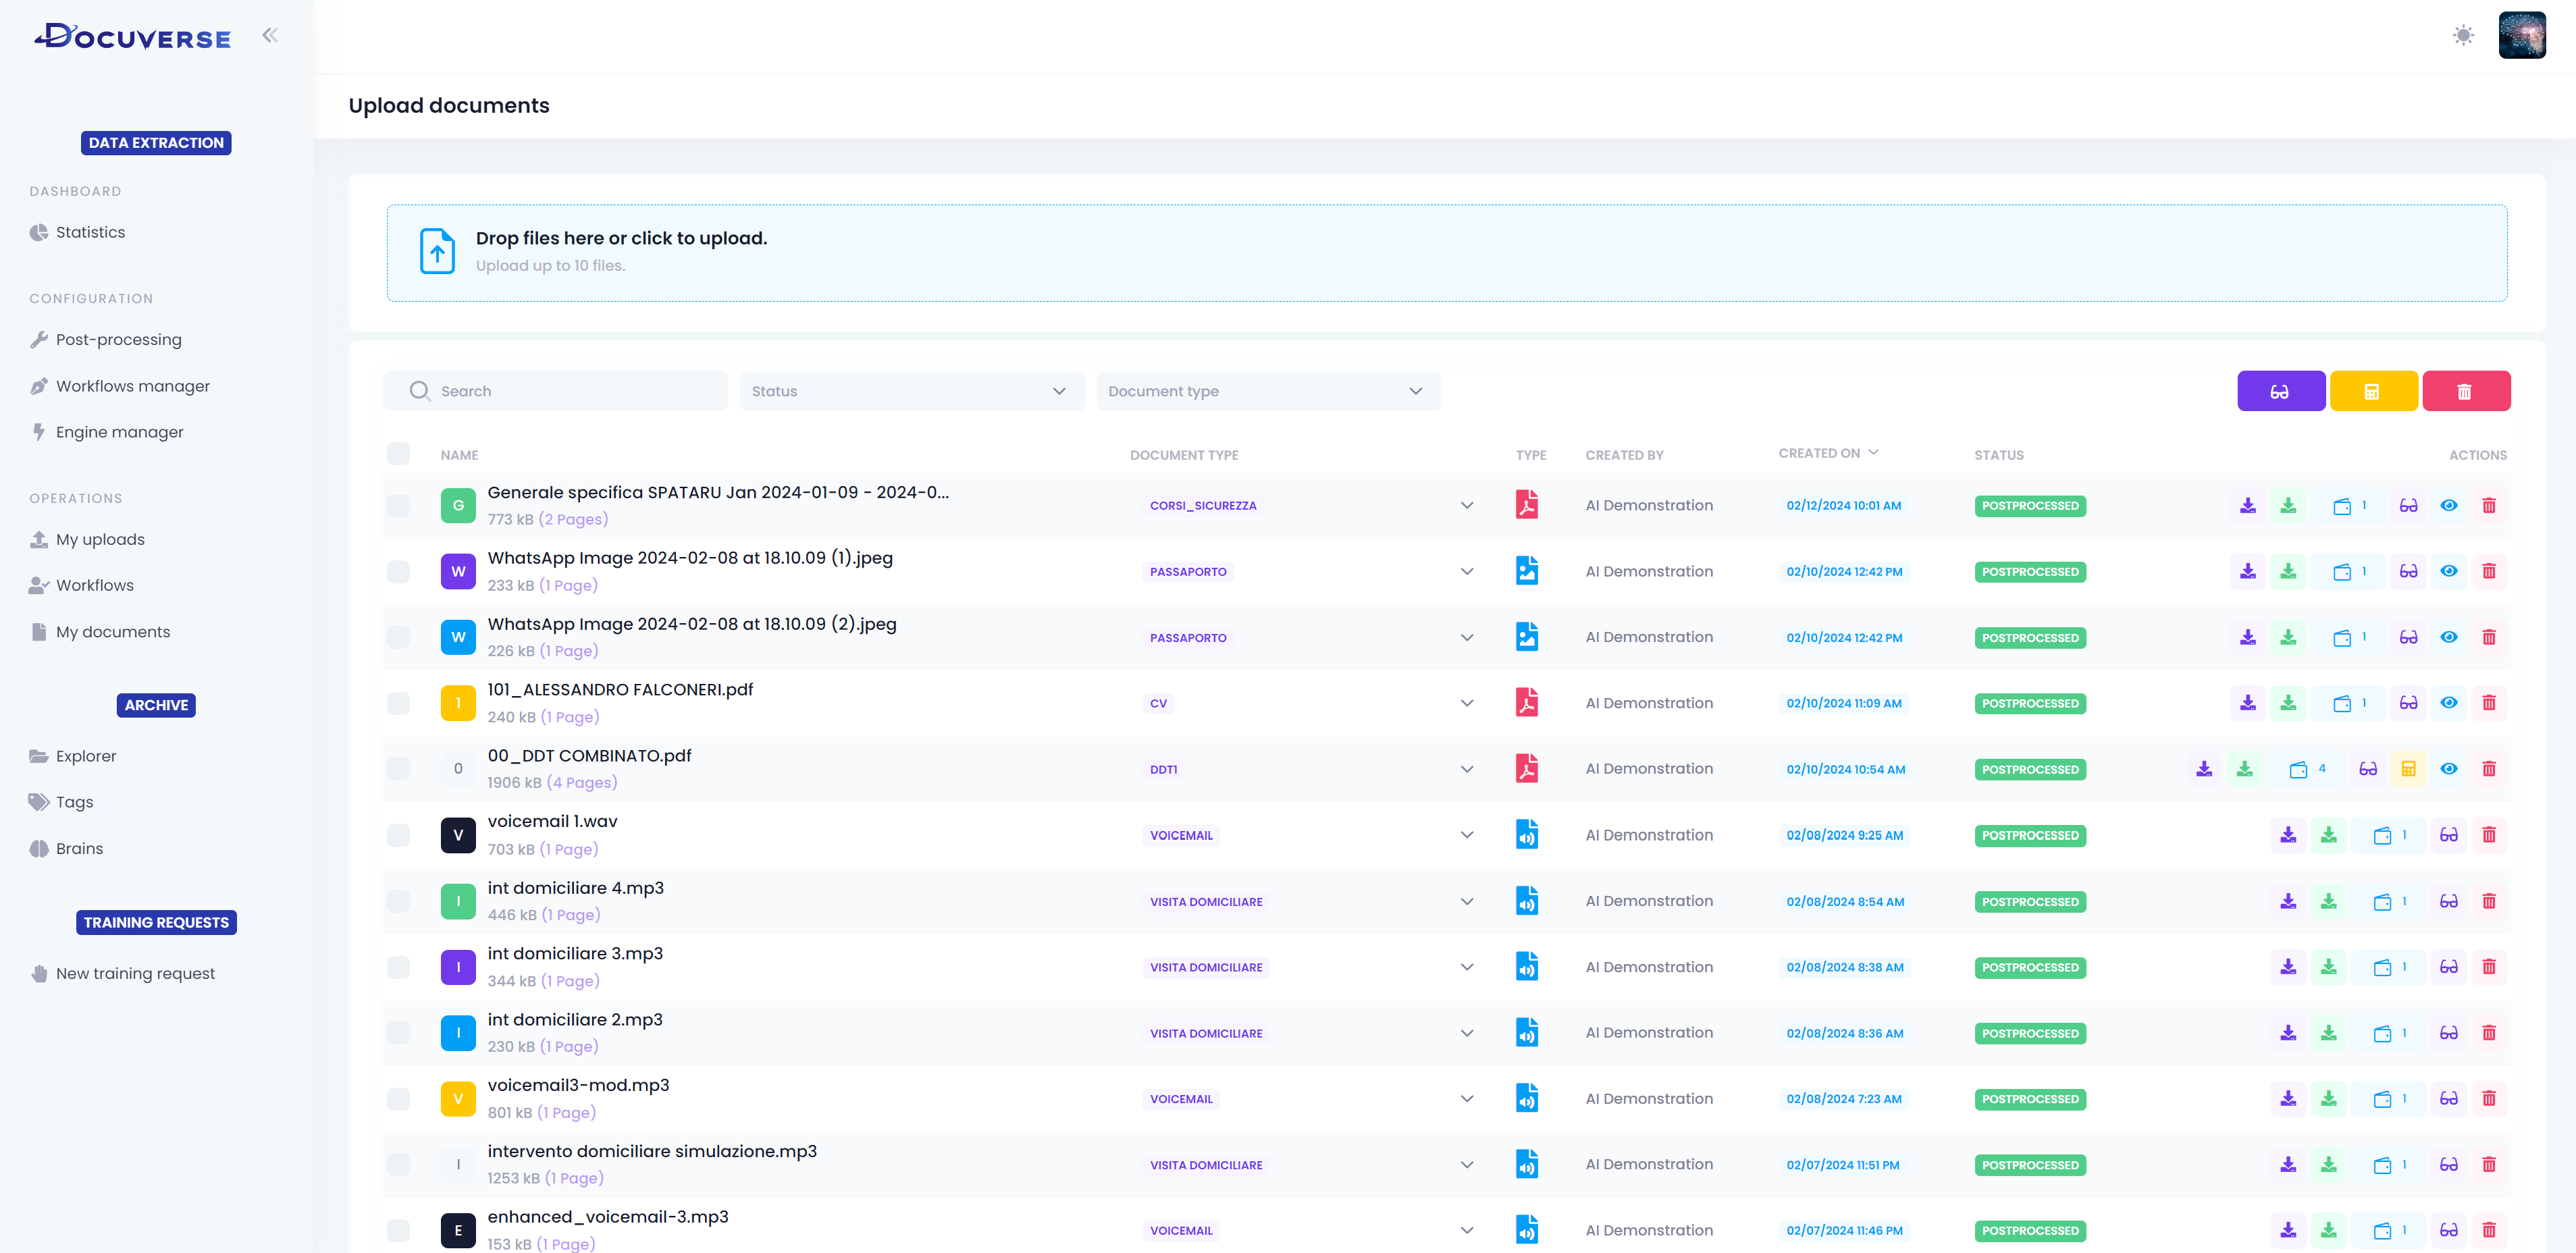Image resolution: width=2576 pixels, height=1253 pixels.
Task: Go to My documents in sidebar
Action: click(x=112, y=632)
